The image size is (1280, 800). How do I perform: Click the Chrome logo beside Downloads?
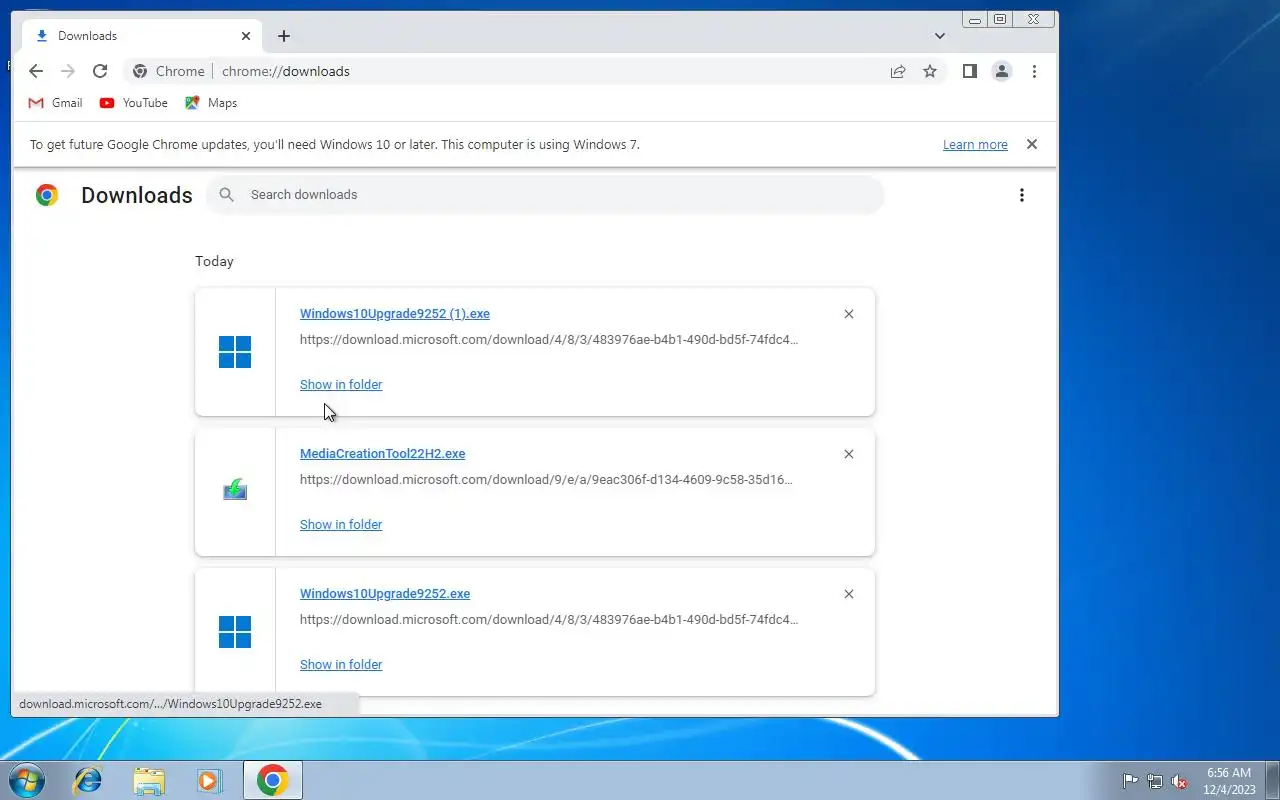(x=46, y=195)
